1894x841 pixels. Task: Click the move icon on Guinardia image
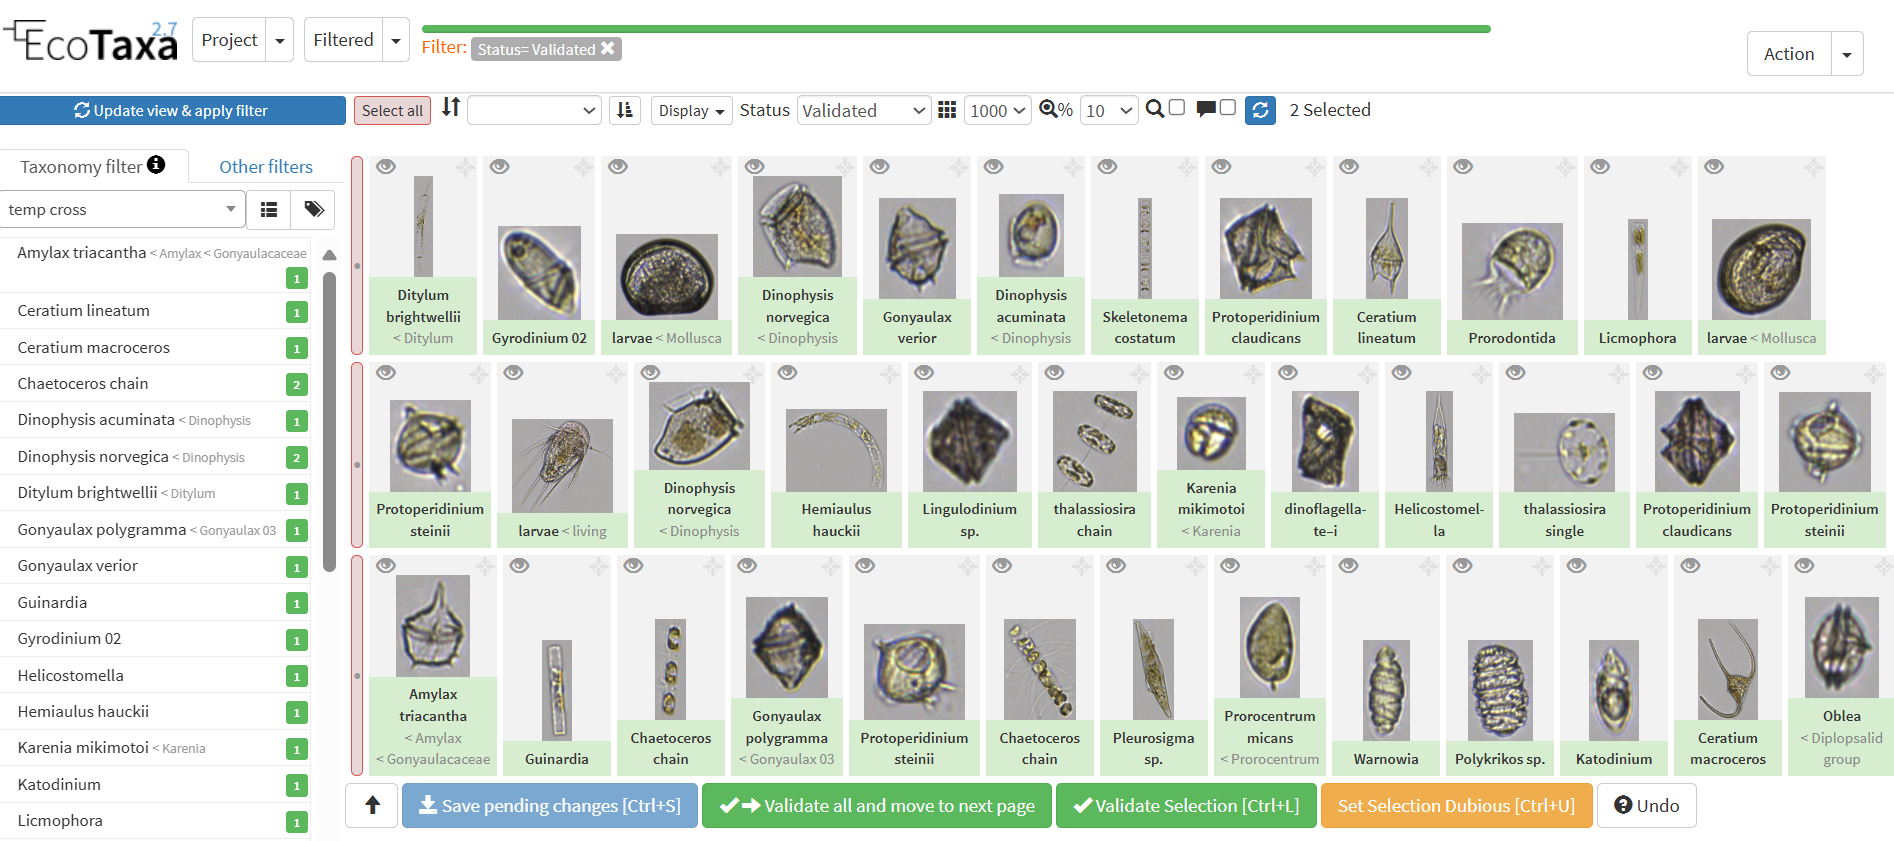point(598,567)
